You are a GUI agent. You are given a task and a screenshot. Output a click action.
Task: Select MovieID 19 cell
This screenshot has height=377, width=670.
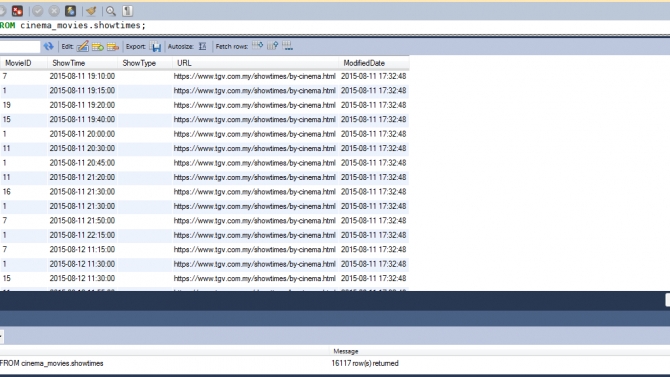[24, 105]
